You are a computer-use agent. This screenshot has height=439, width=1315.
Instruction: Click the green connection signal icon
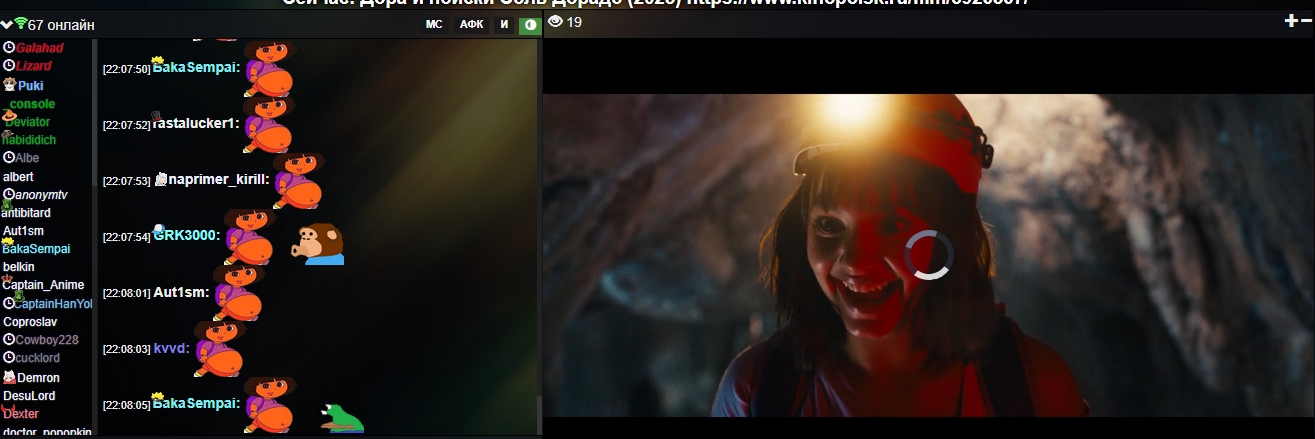tap(21, 23)
